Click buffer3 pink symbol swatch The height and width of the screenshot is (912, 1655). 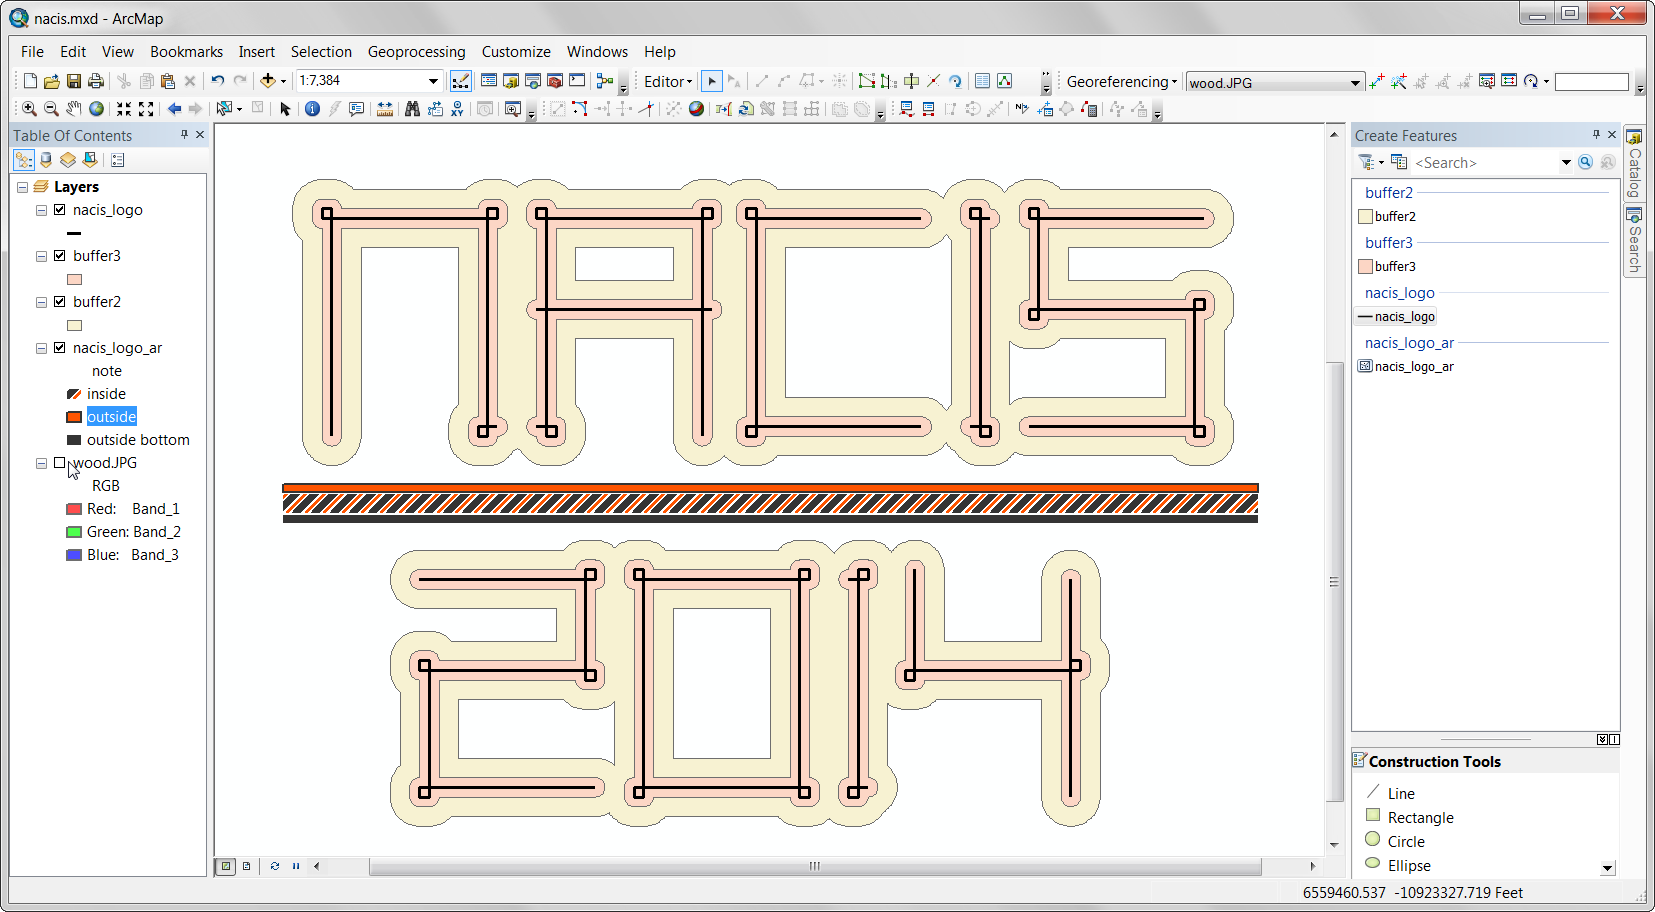tap(74, 279)
